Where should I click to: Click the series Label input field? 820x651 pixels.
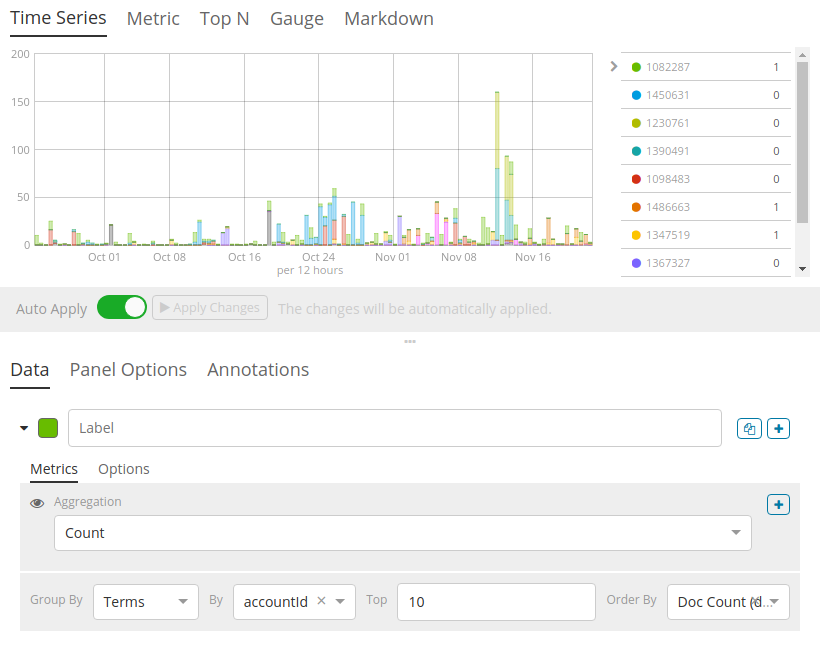click(394, 428)
